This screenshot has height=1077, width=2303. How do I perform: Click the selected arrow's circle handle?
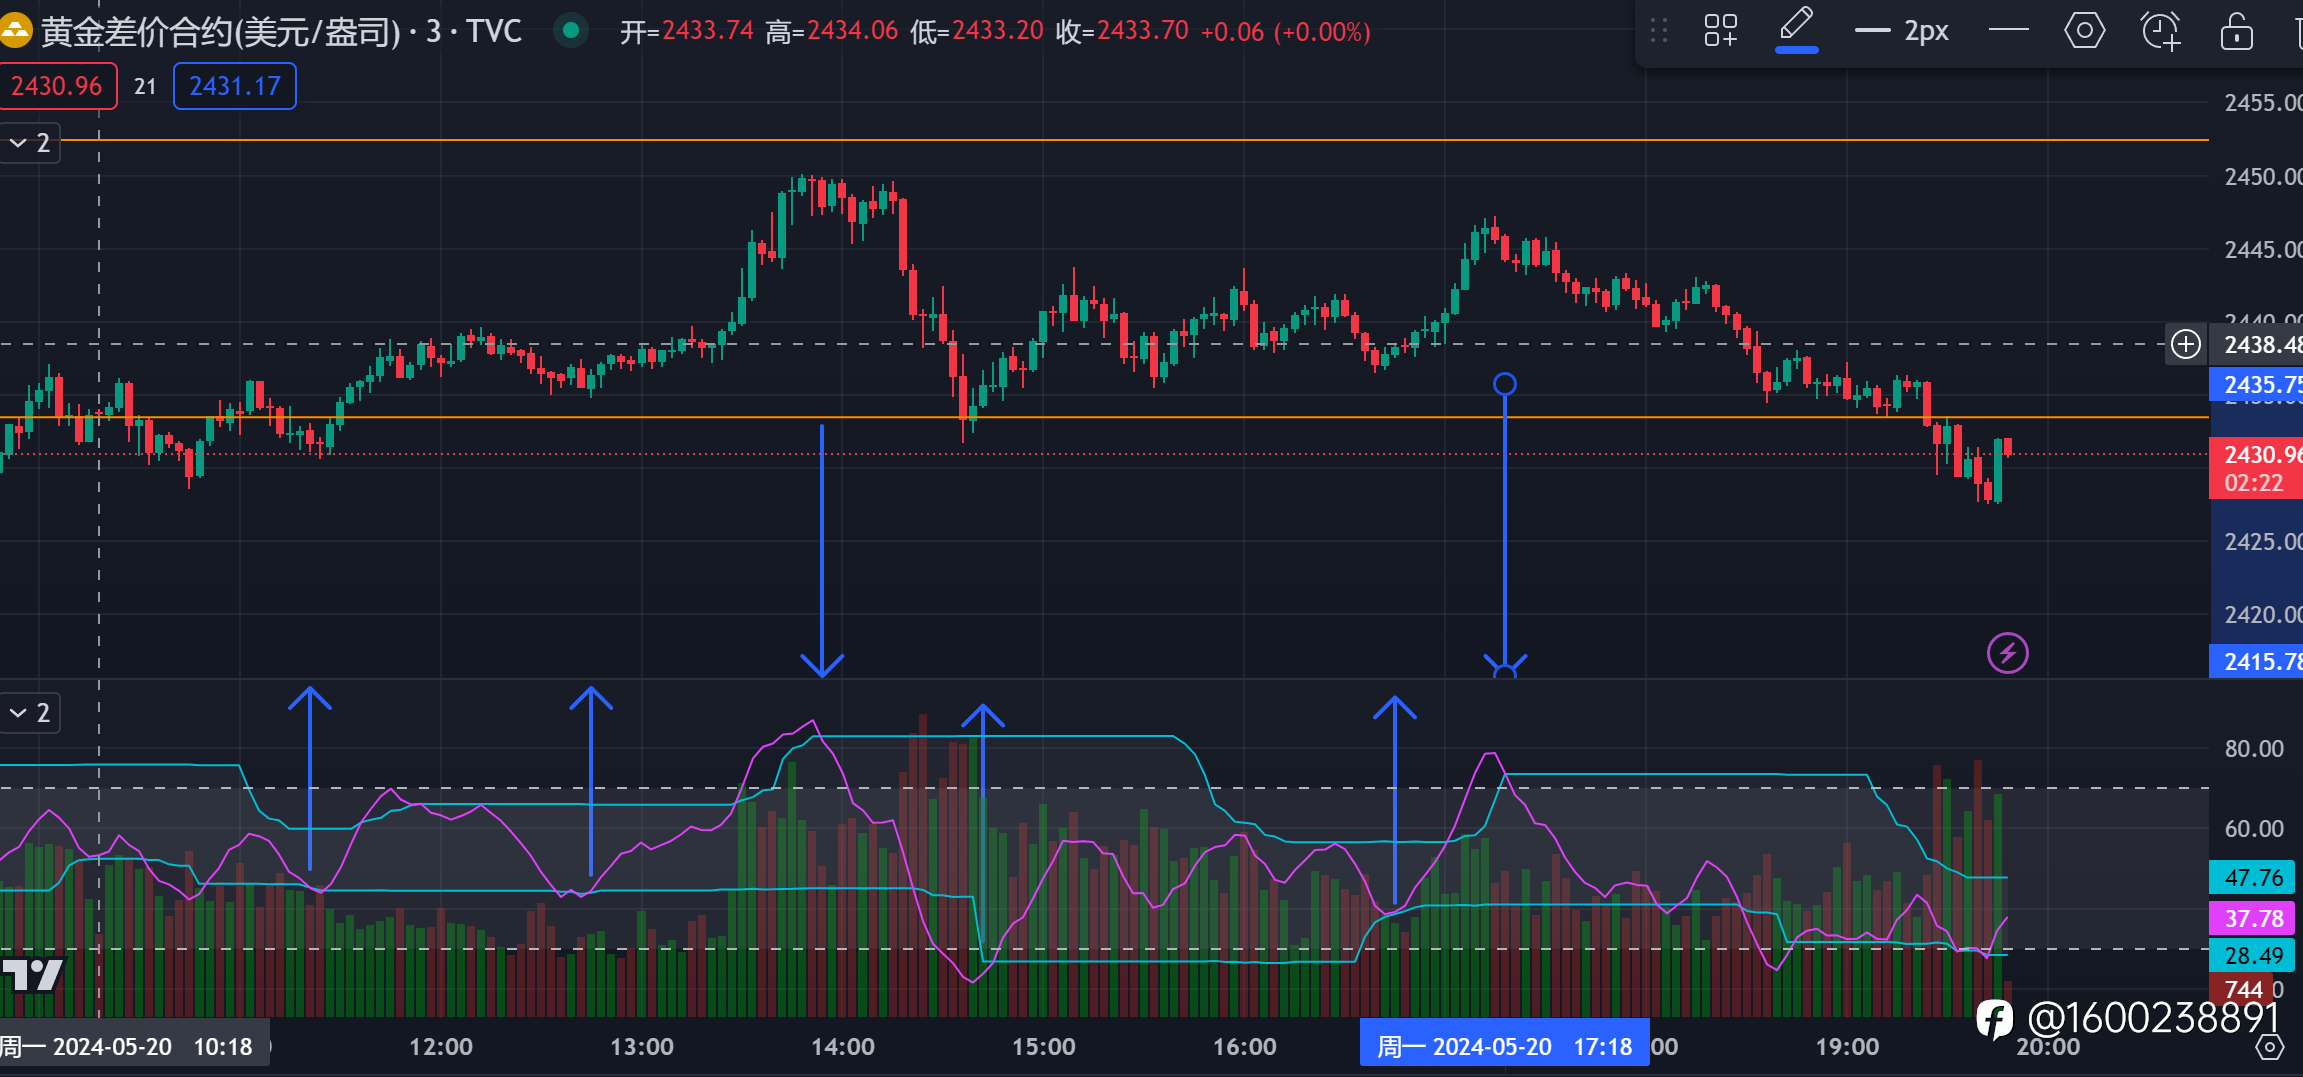click(x=1505, y=384)
